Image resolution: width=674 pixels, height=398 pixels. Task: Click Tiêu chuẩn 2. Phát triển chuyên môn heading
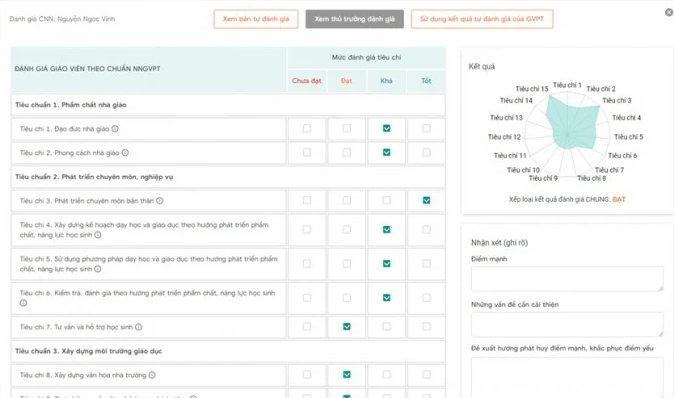coord(94,177)
